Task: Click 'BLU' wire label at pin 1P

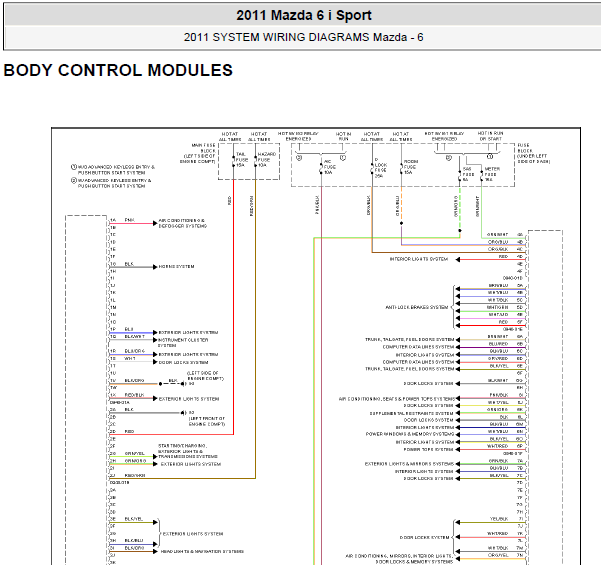Action: point(129,329)
